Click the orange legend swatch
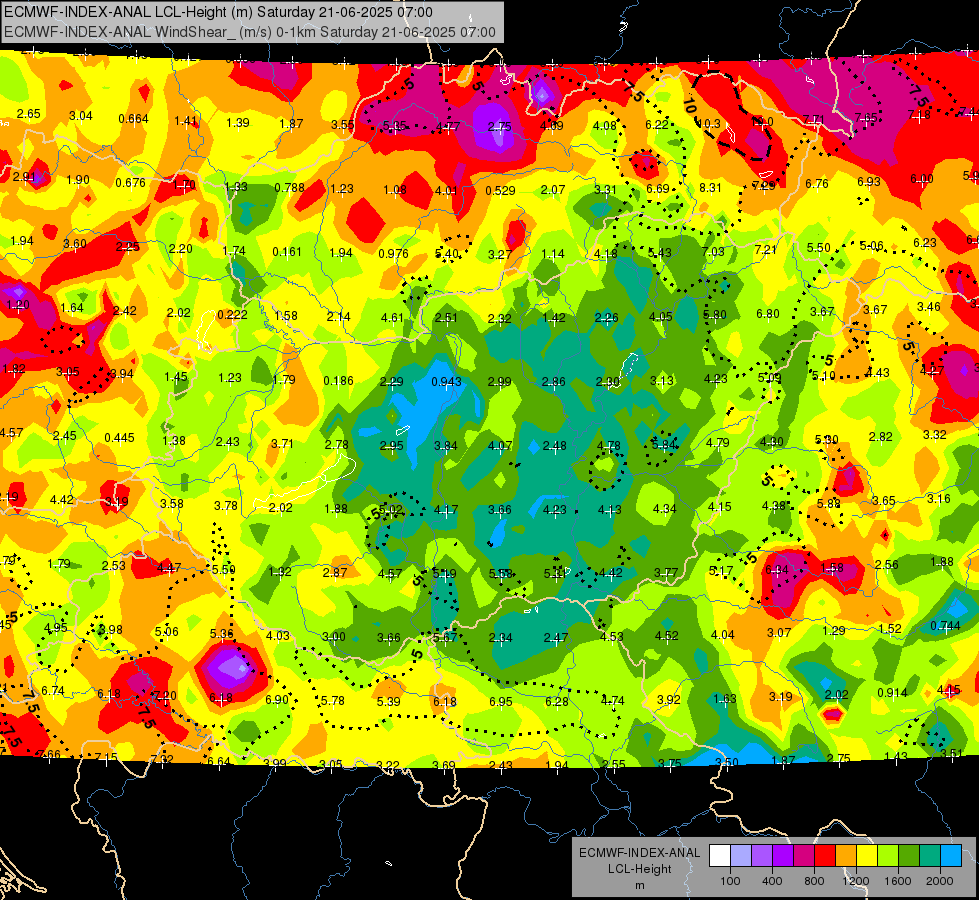Screen dimensions: 979x900 [846, 855]
